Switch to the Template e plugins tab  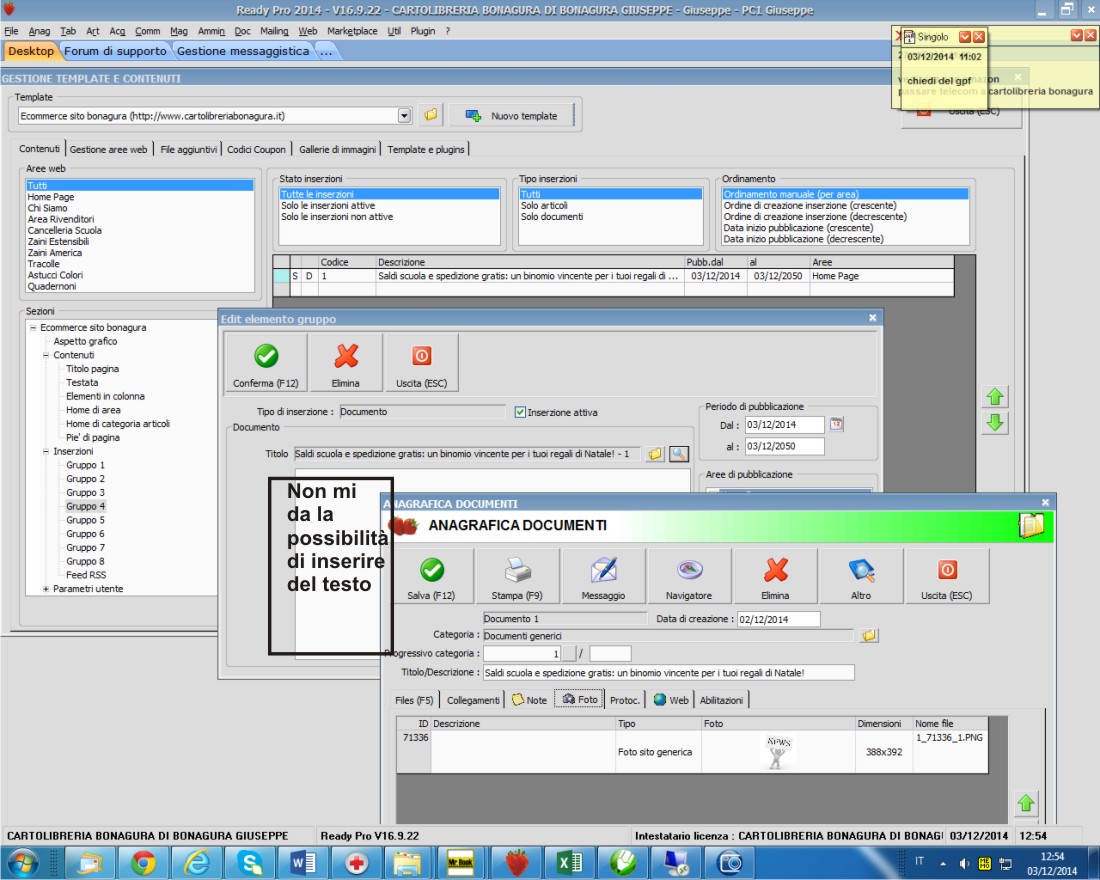pyautogui.click(x=426, y=149)
